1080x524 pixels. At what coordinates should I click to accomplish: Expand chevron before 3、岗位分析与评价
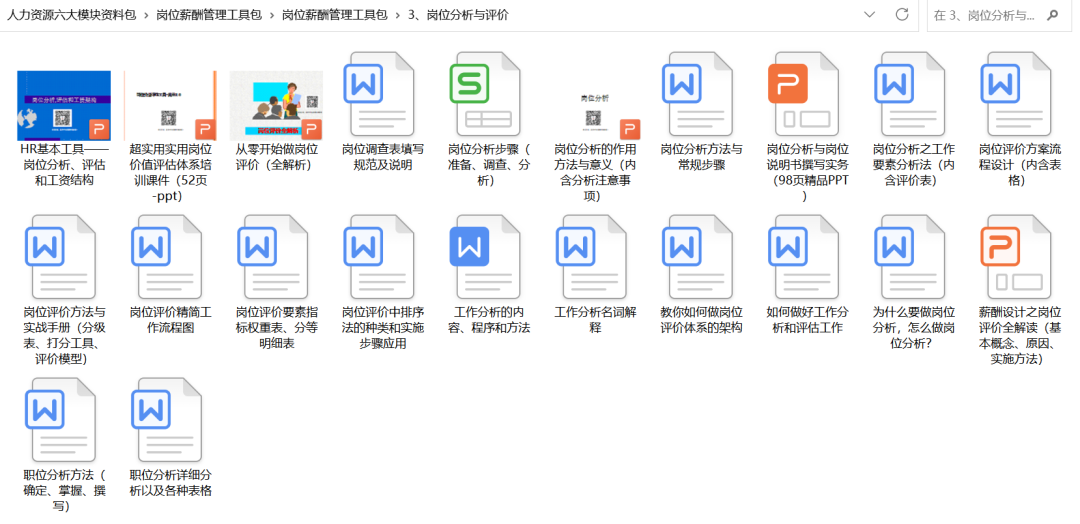tap(397, 15)
